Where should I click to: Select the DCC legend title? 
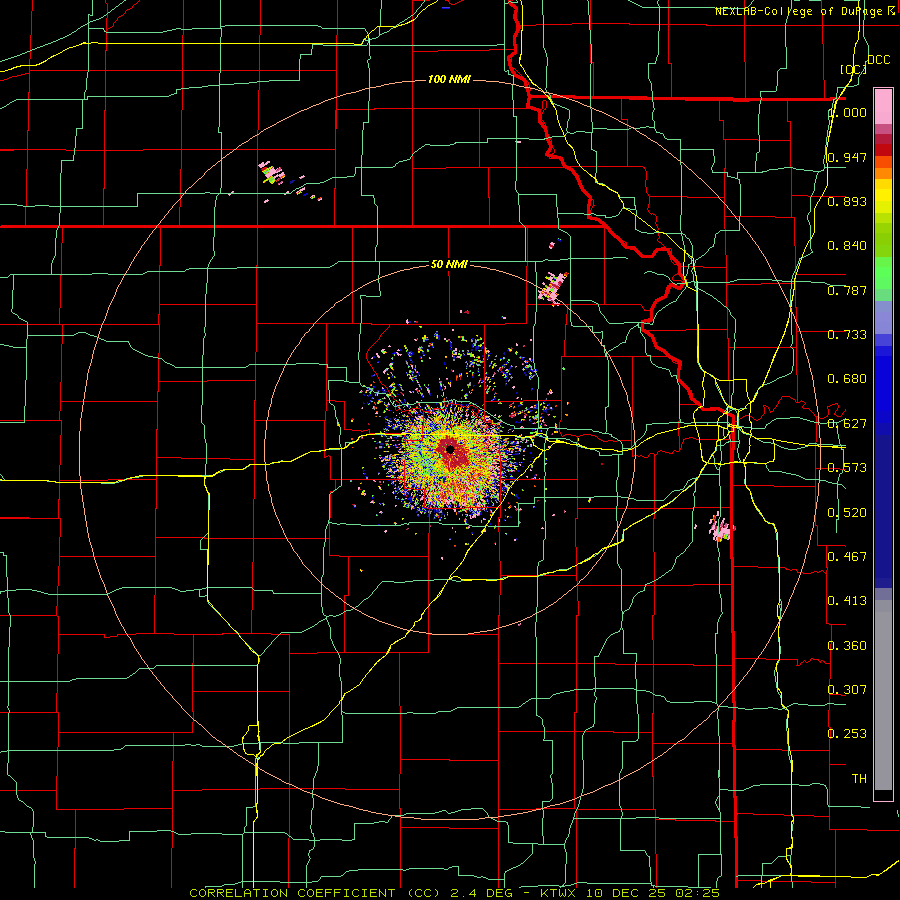click(x=878, y=60)
